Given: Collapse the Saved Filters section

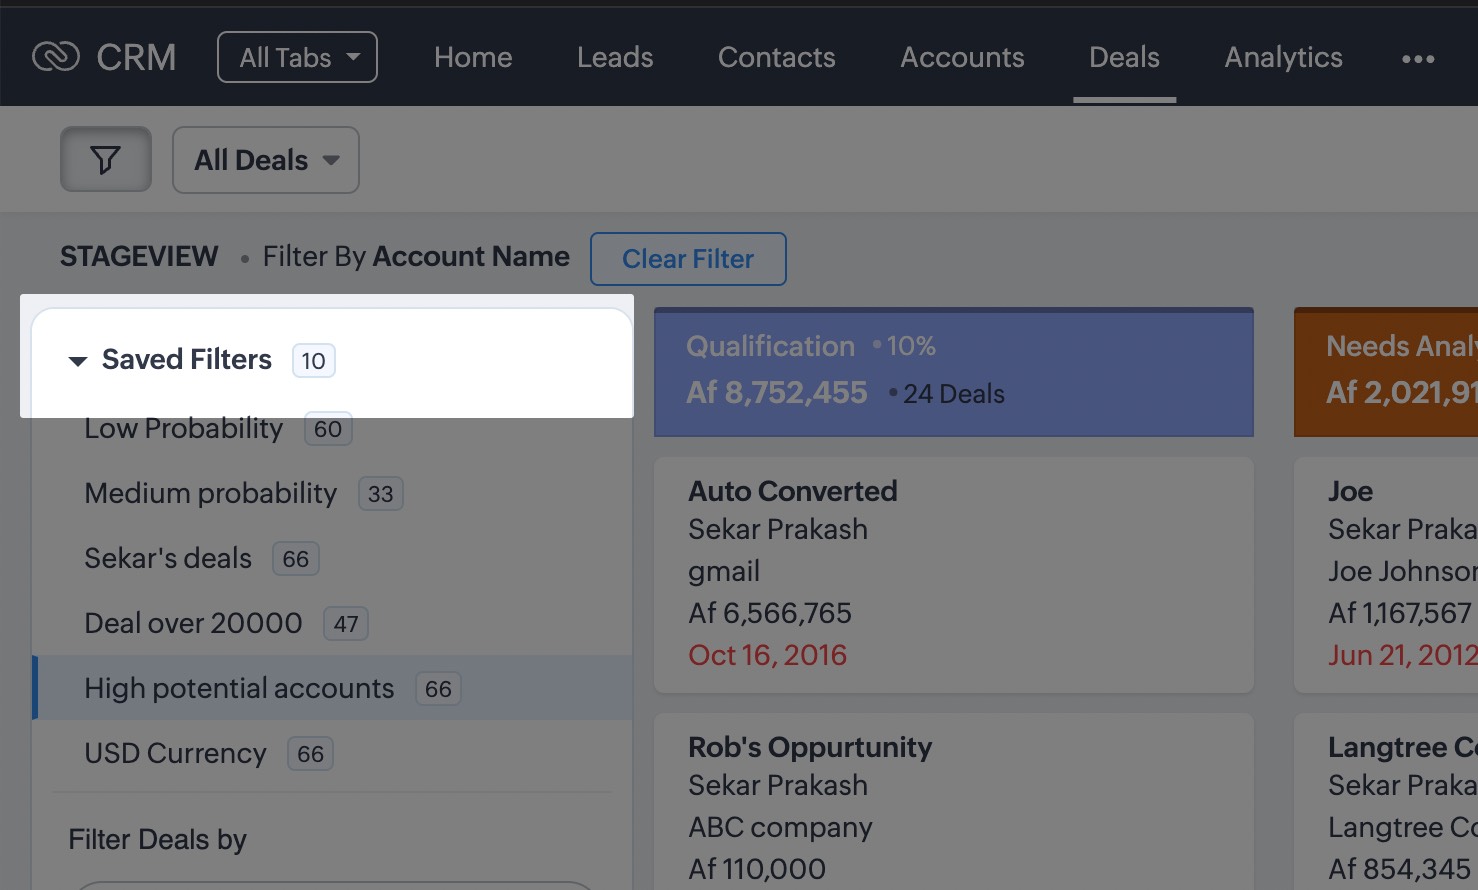Looking at the screenshot, I should click(x=78, y=361).
